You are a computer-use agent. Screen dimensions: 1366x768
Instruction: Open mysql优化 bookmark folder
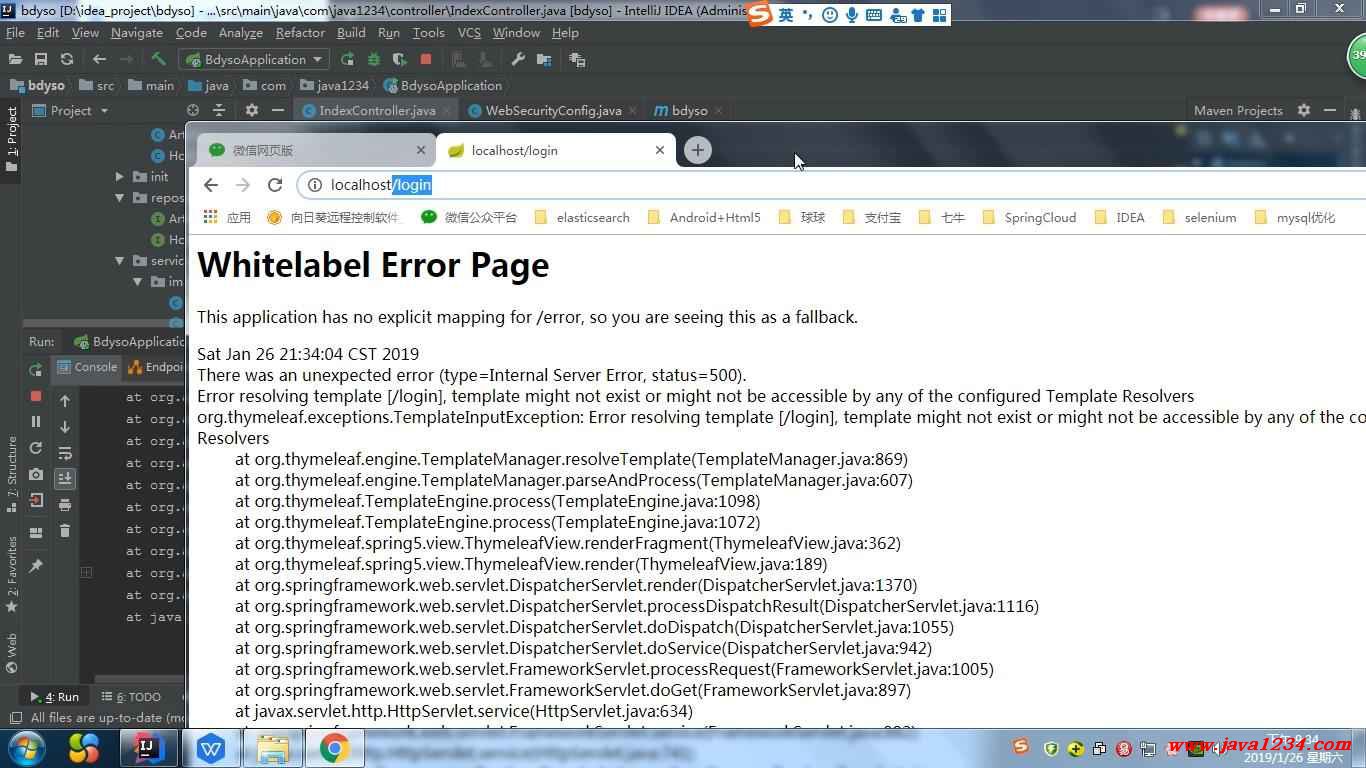click(x=1295, y=217)
